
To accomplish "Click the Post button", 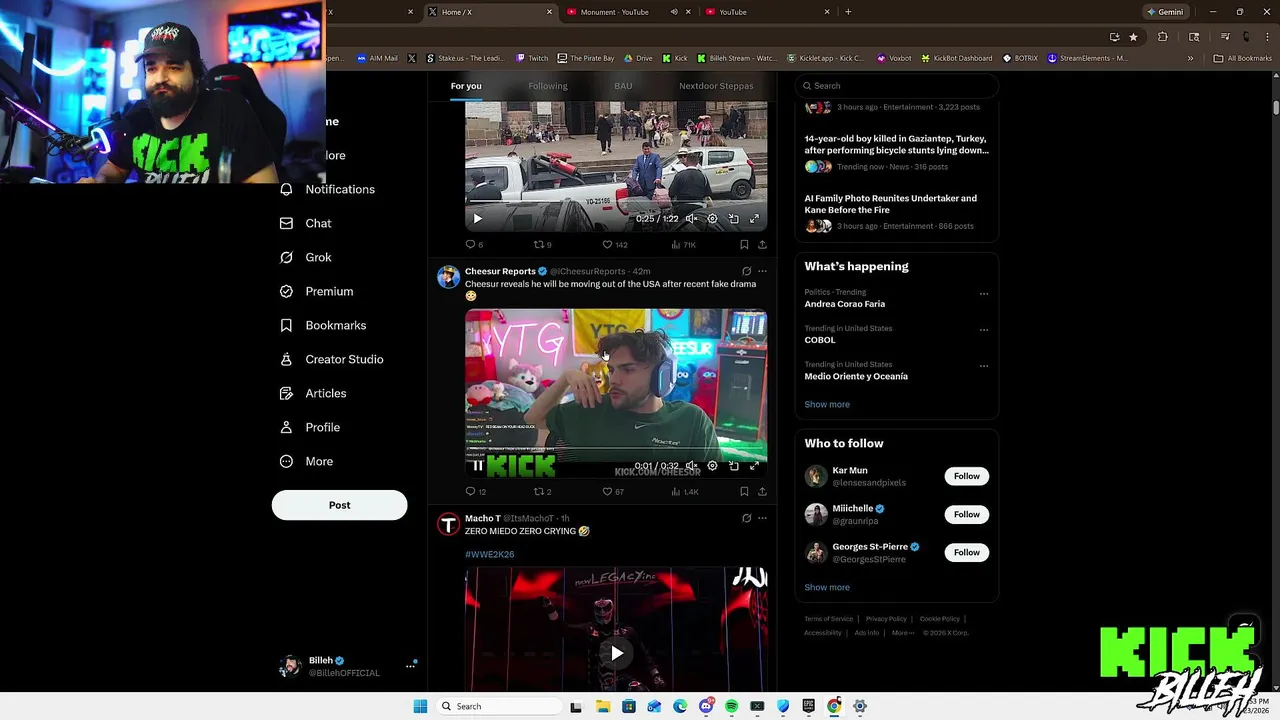I will pyautogui.click(x=339, y=505).
